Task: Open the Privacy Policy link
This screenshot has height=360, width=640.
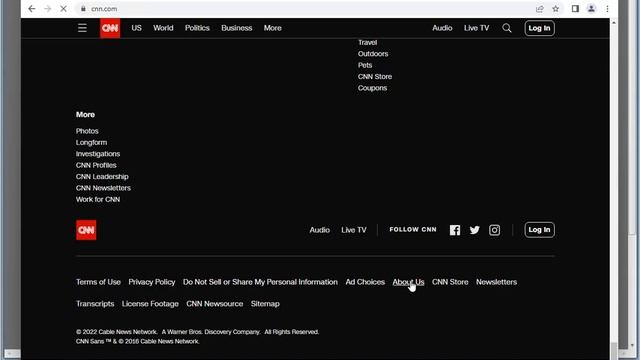Action: coord(152,282)
